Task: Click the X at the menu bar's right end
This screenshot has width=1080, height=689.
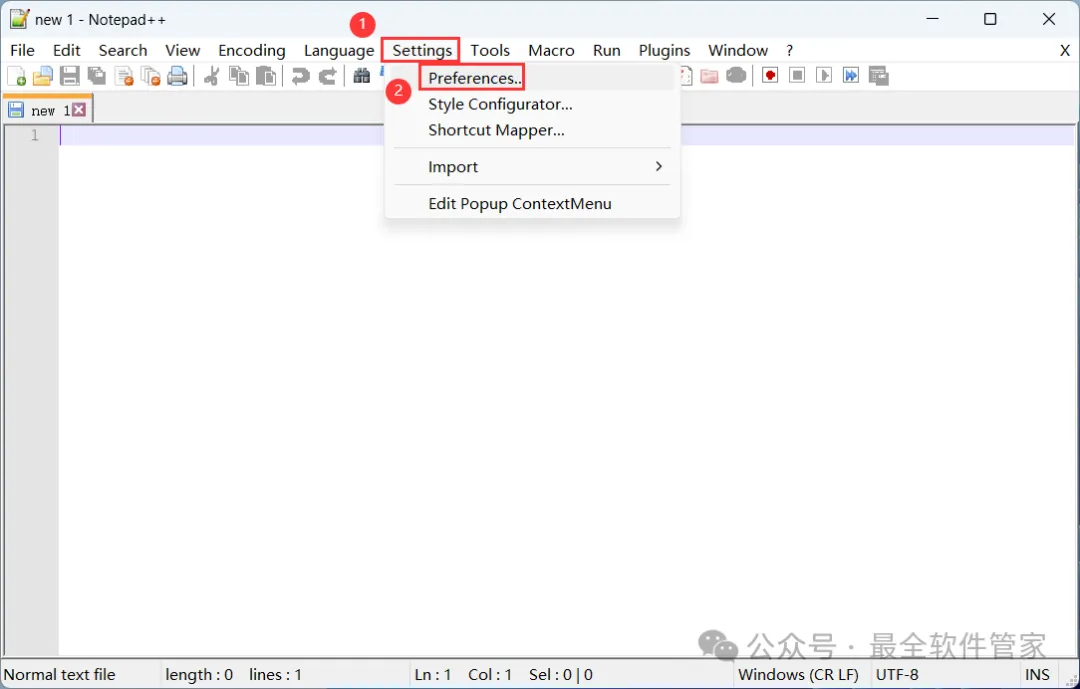Action: (1065, 50)
